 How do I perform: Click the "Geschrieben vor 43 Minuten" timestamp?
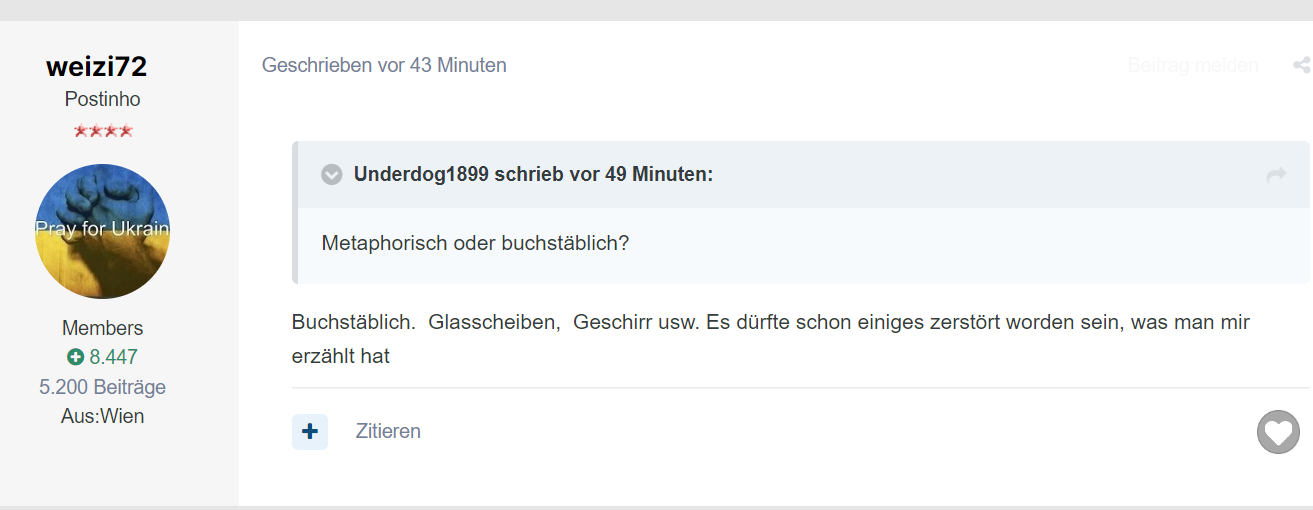(384, 66)
